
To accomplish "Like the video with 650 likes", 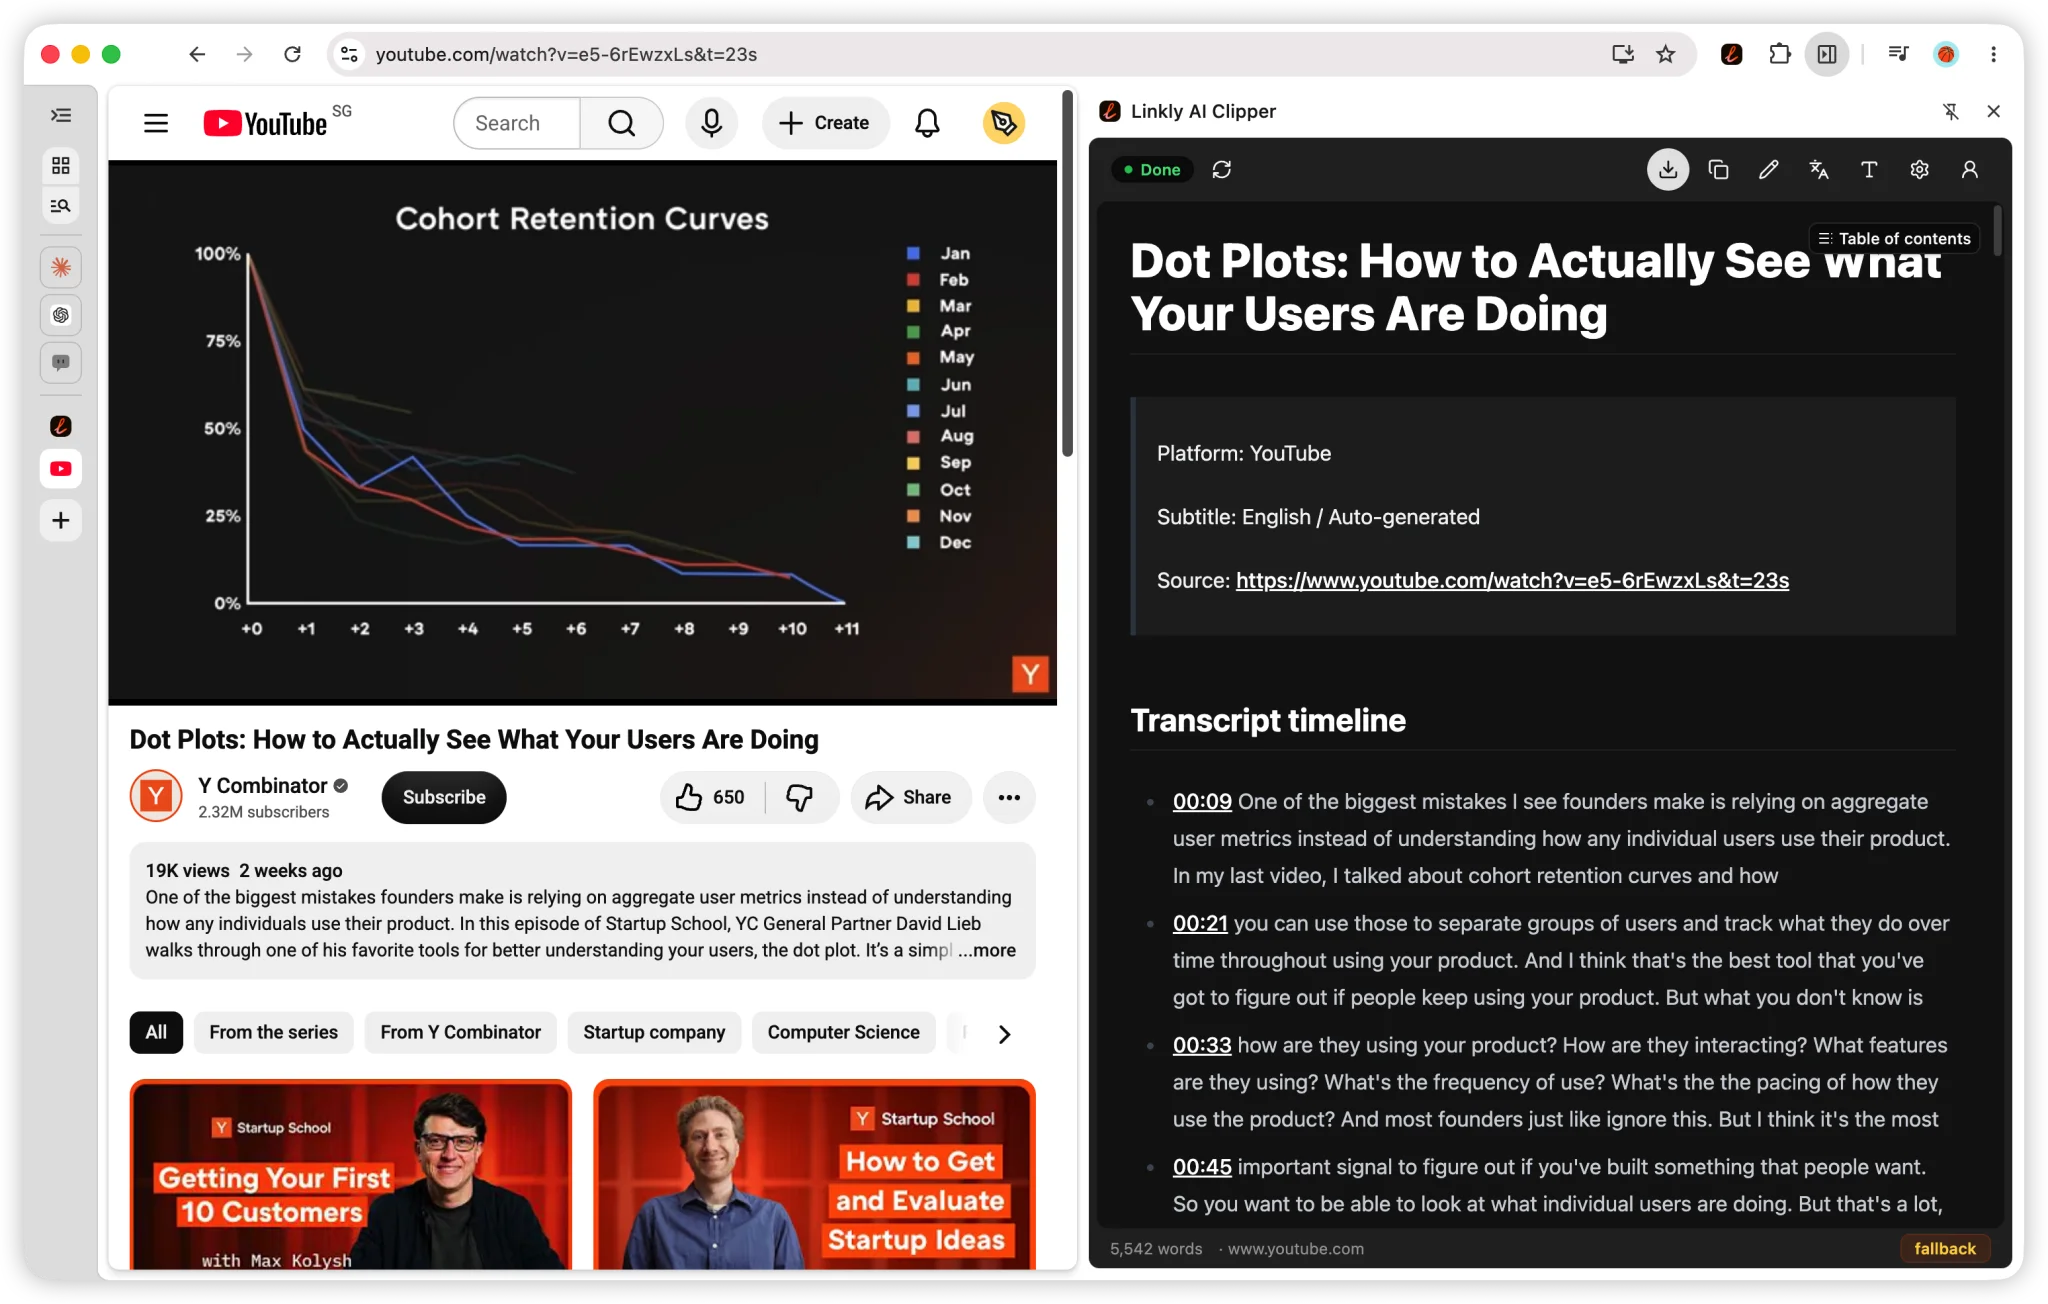I will [711, 797].
